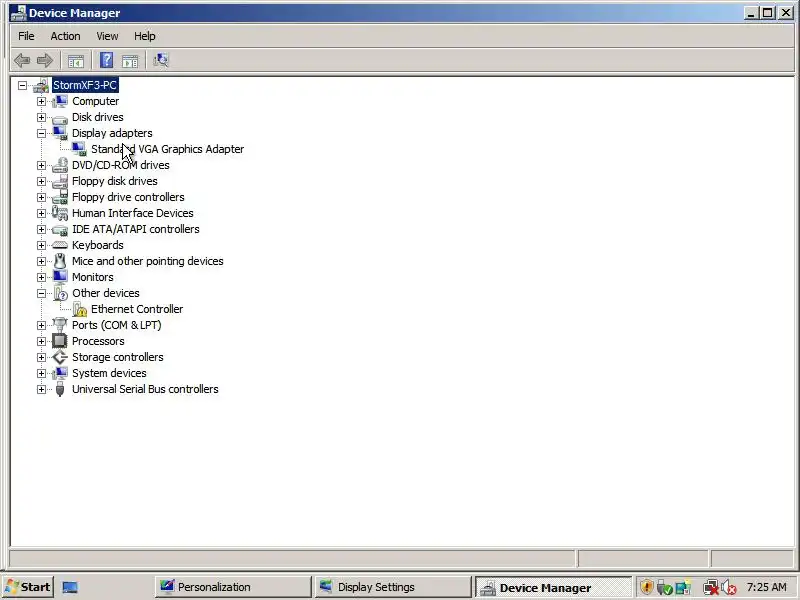Viewport: 800px width, 600px height.
Task: Expand the IDE ATA/ATAPI controllers category
Action: coord(41,230)
